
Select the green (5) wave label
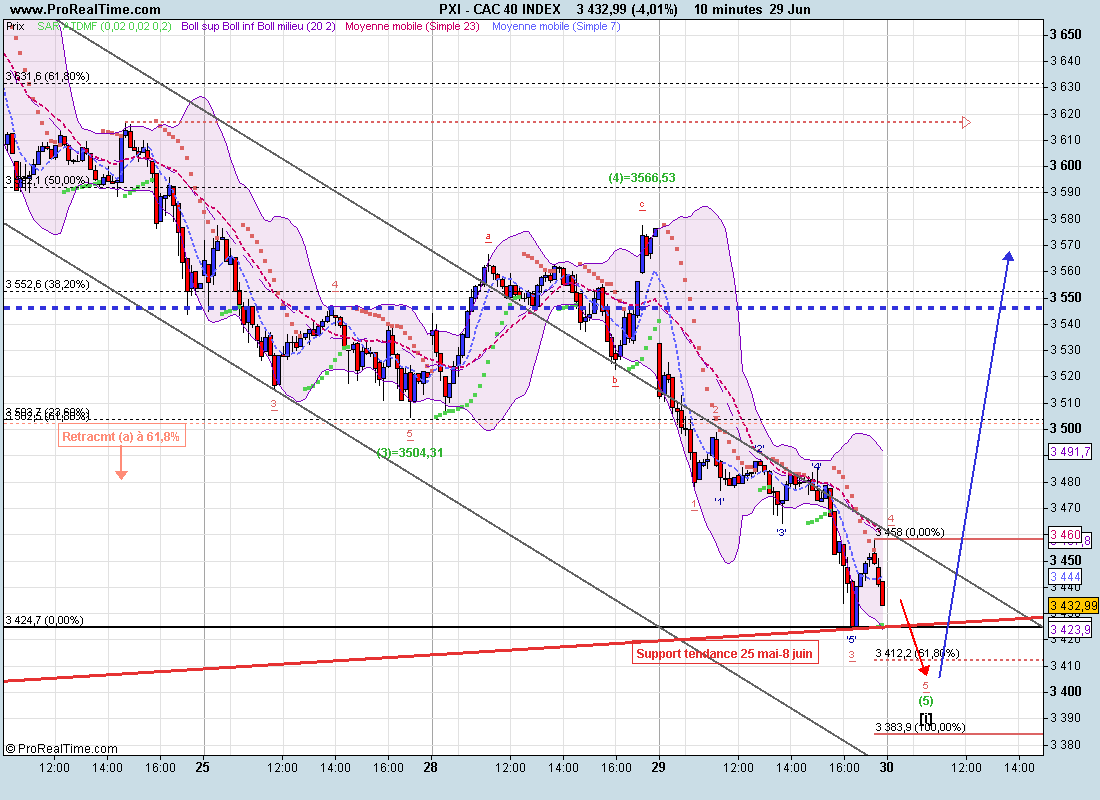point(926,700)
